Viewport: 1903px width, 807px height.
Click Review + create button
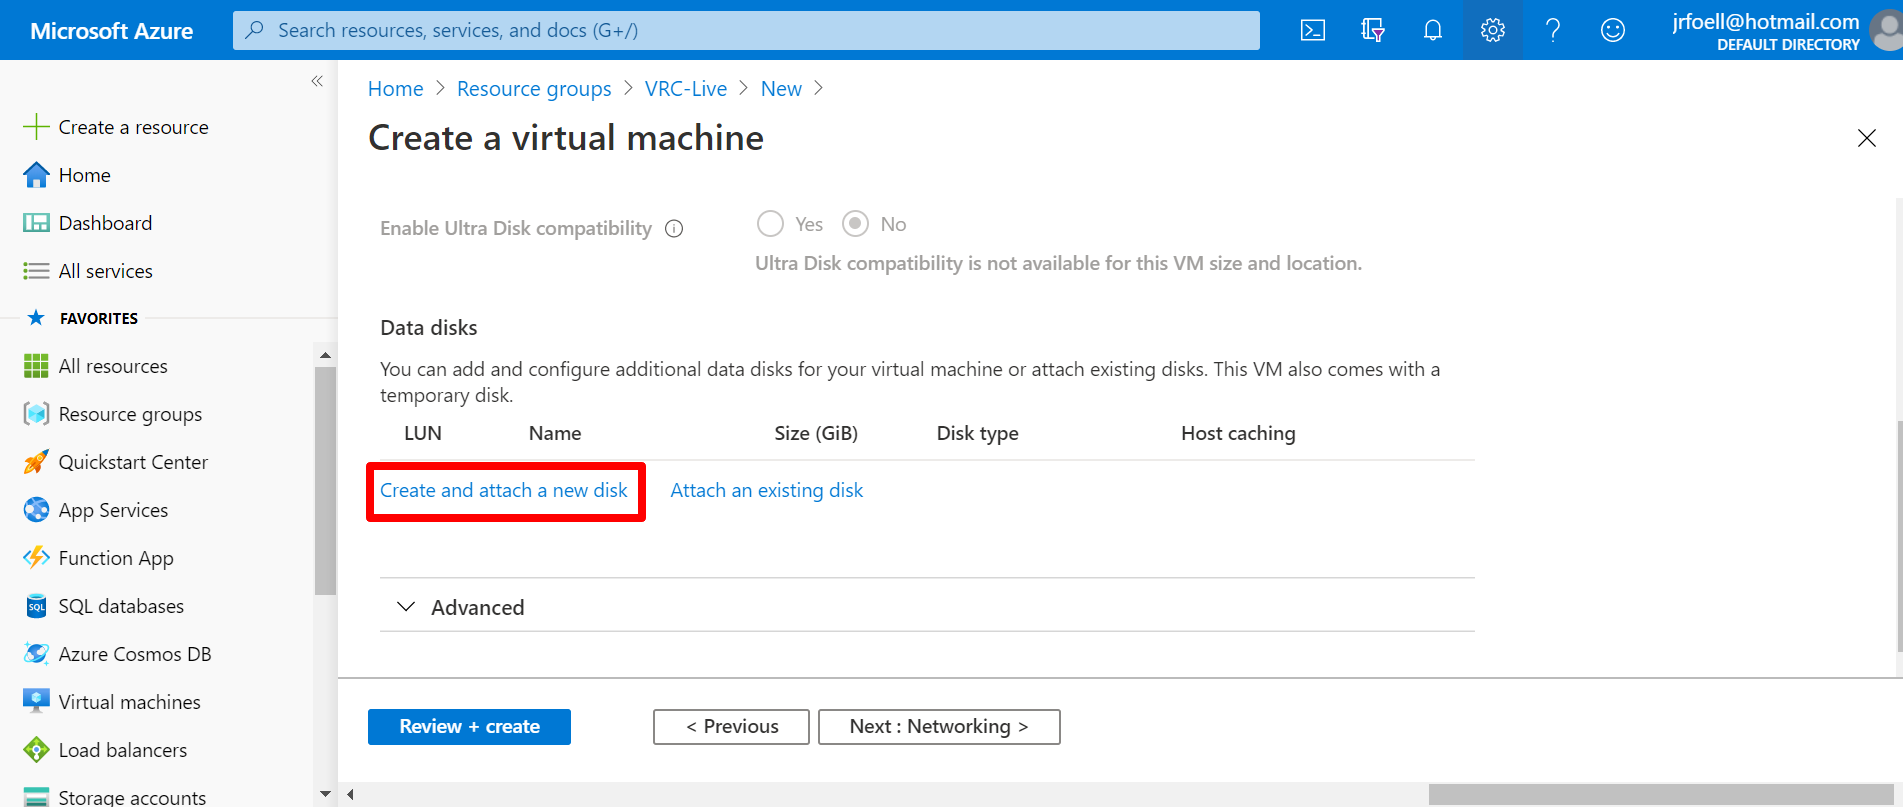pyautogui.click(x=469, y=727)
